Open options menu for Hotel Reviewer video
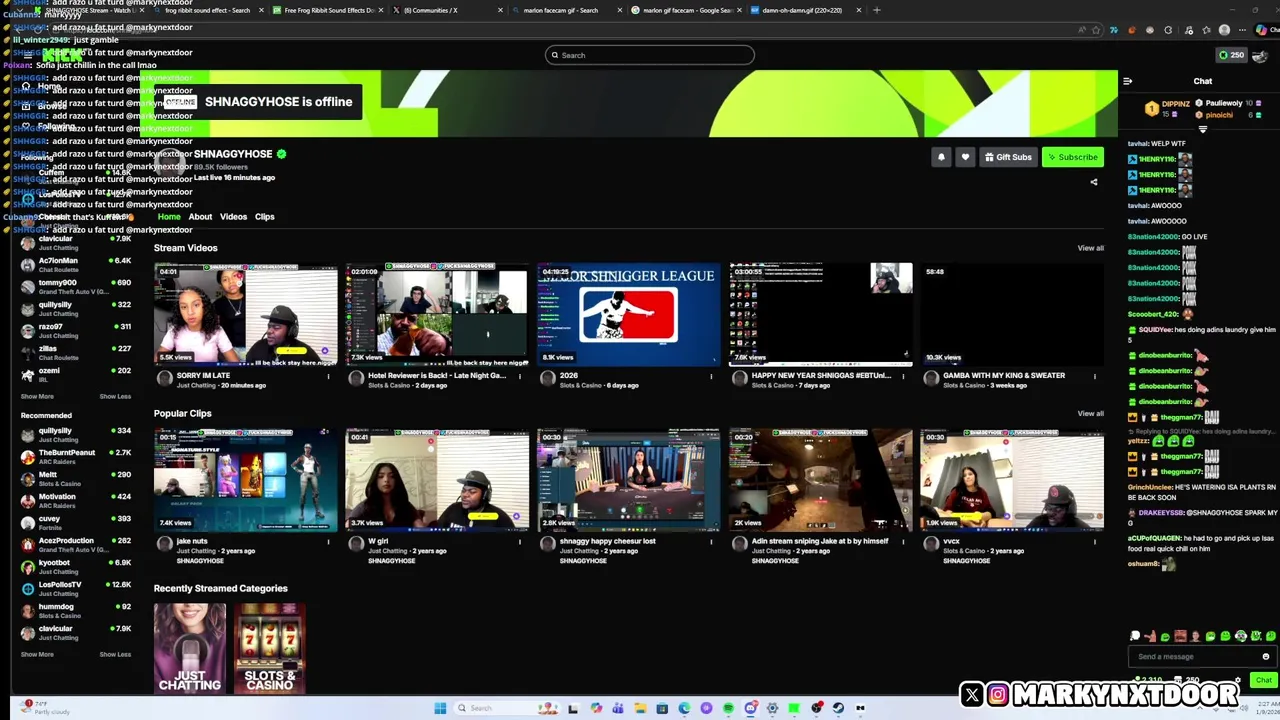 pos(520,377)
